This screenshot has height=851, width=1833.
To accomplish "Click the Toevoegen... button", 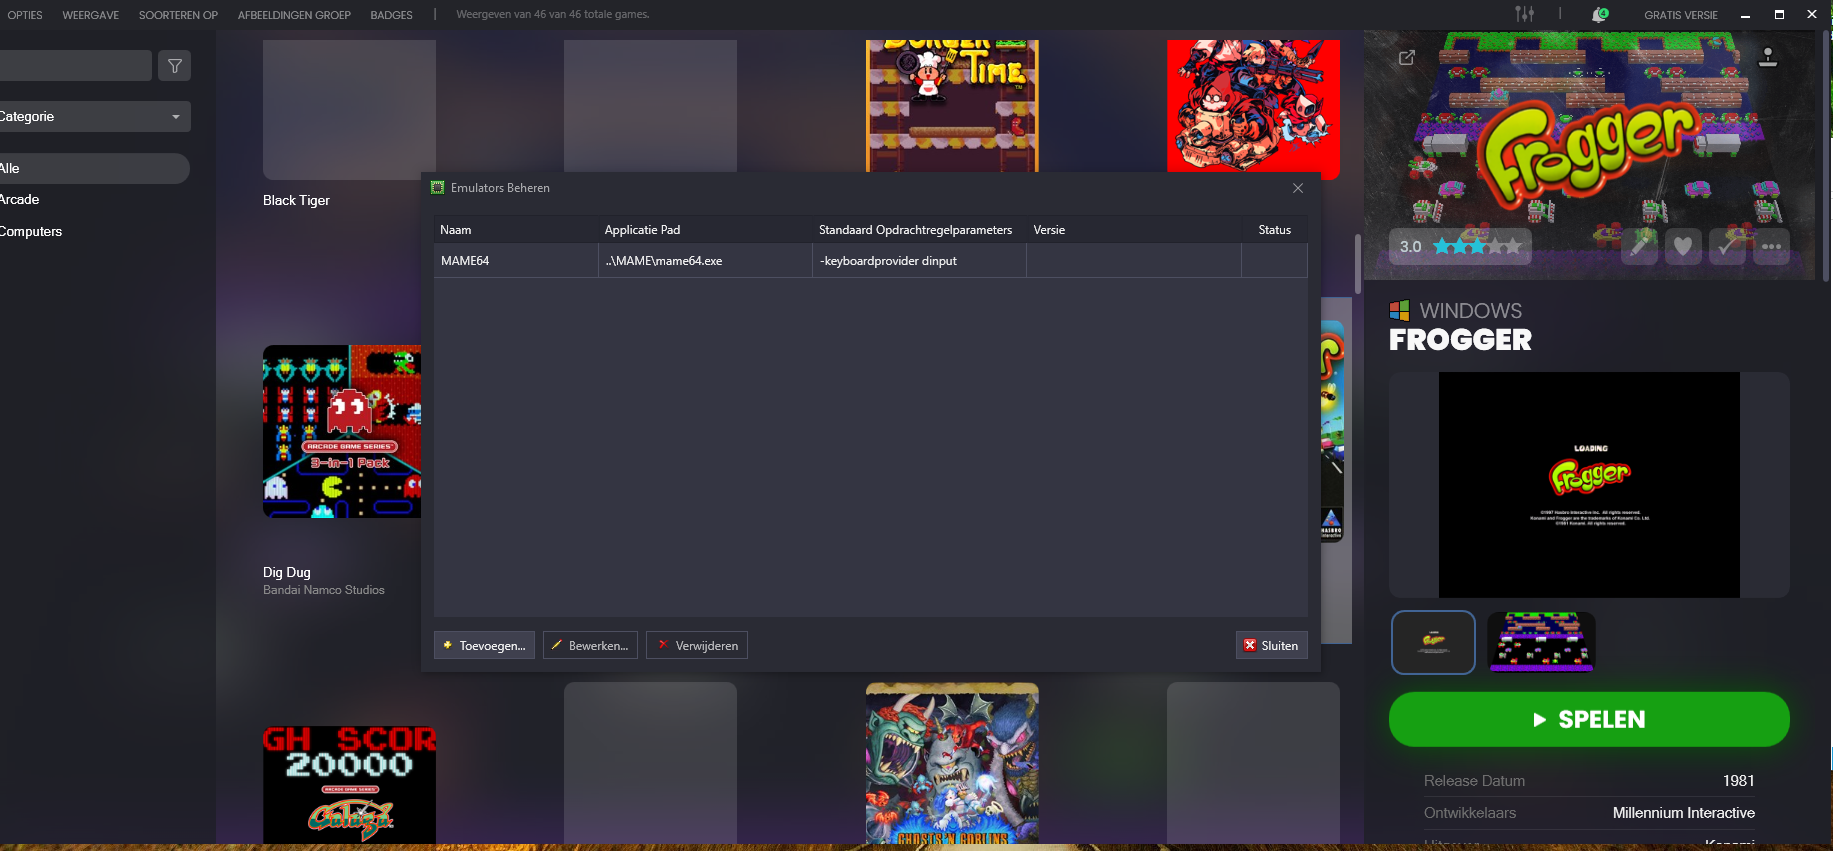I will coord(484,645).
